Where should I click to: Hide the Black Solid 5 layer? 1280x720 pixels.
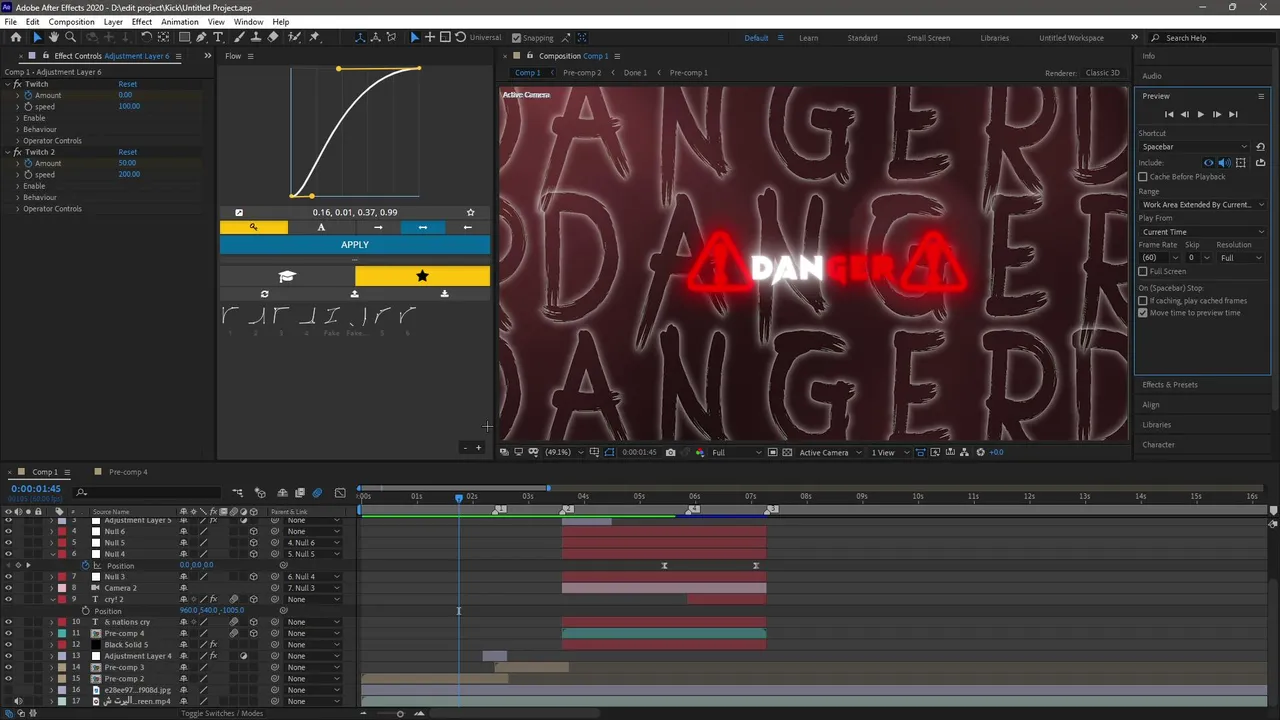8,644
